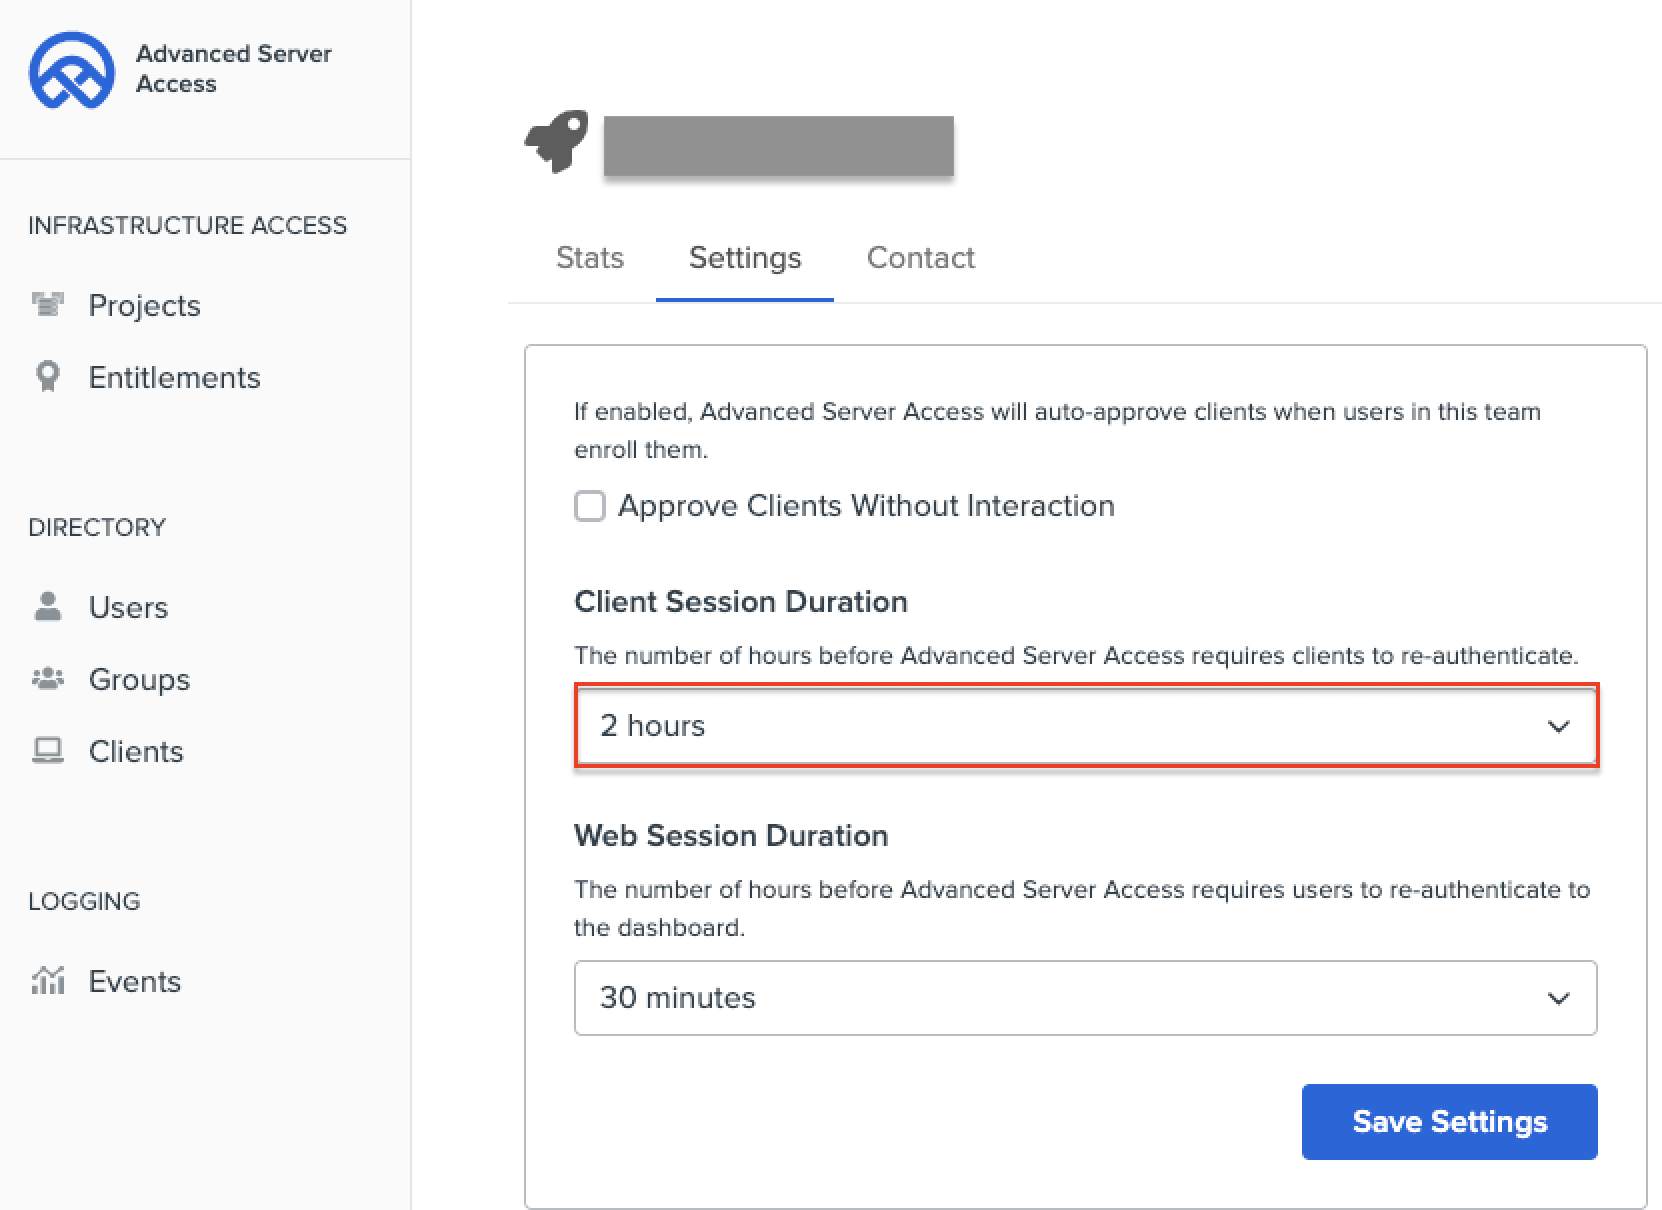1662x1210 pixels.
Task: Enable Approve Clients Without Interaction checkbox
Action: 590,506
